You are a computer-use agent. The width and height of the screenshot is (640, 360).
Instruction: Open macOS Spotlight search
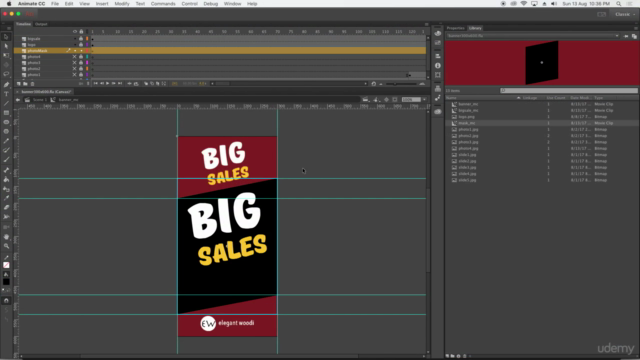619,4
